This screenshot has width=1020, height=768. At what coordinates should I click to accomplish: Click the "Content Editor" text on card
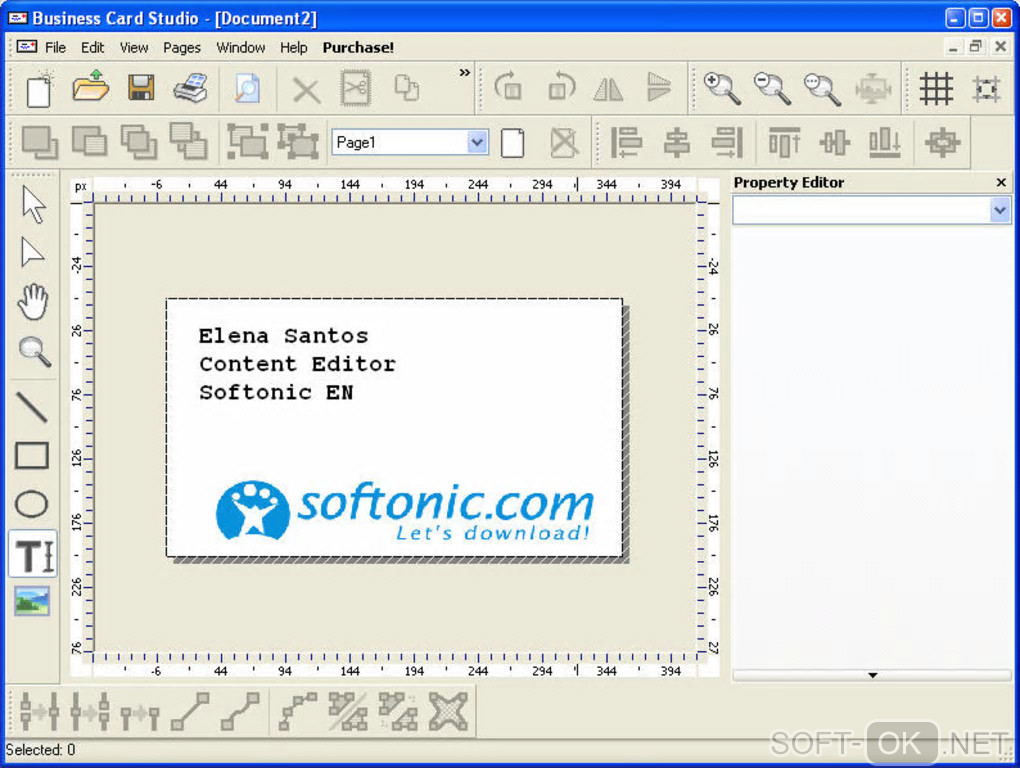297,364
